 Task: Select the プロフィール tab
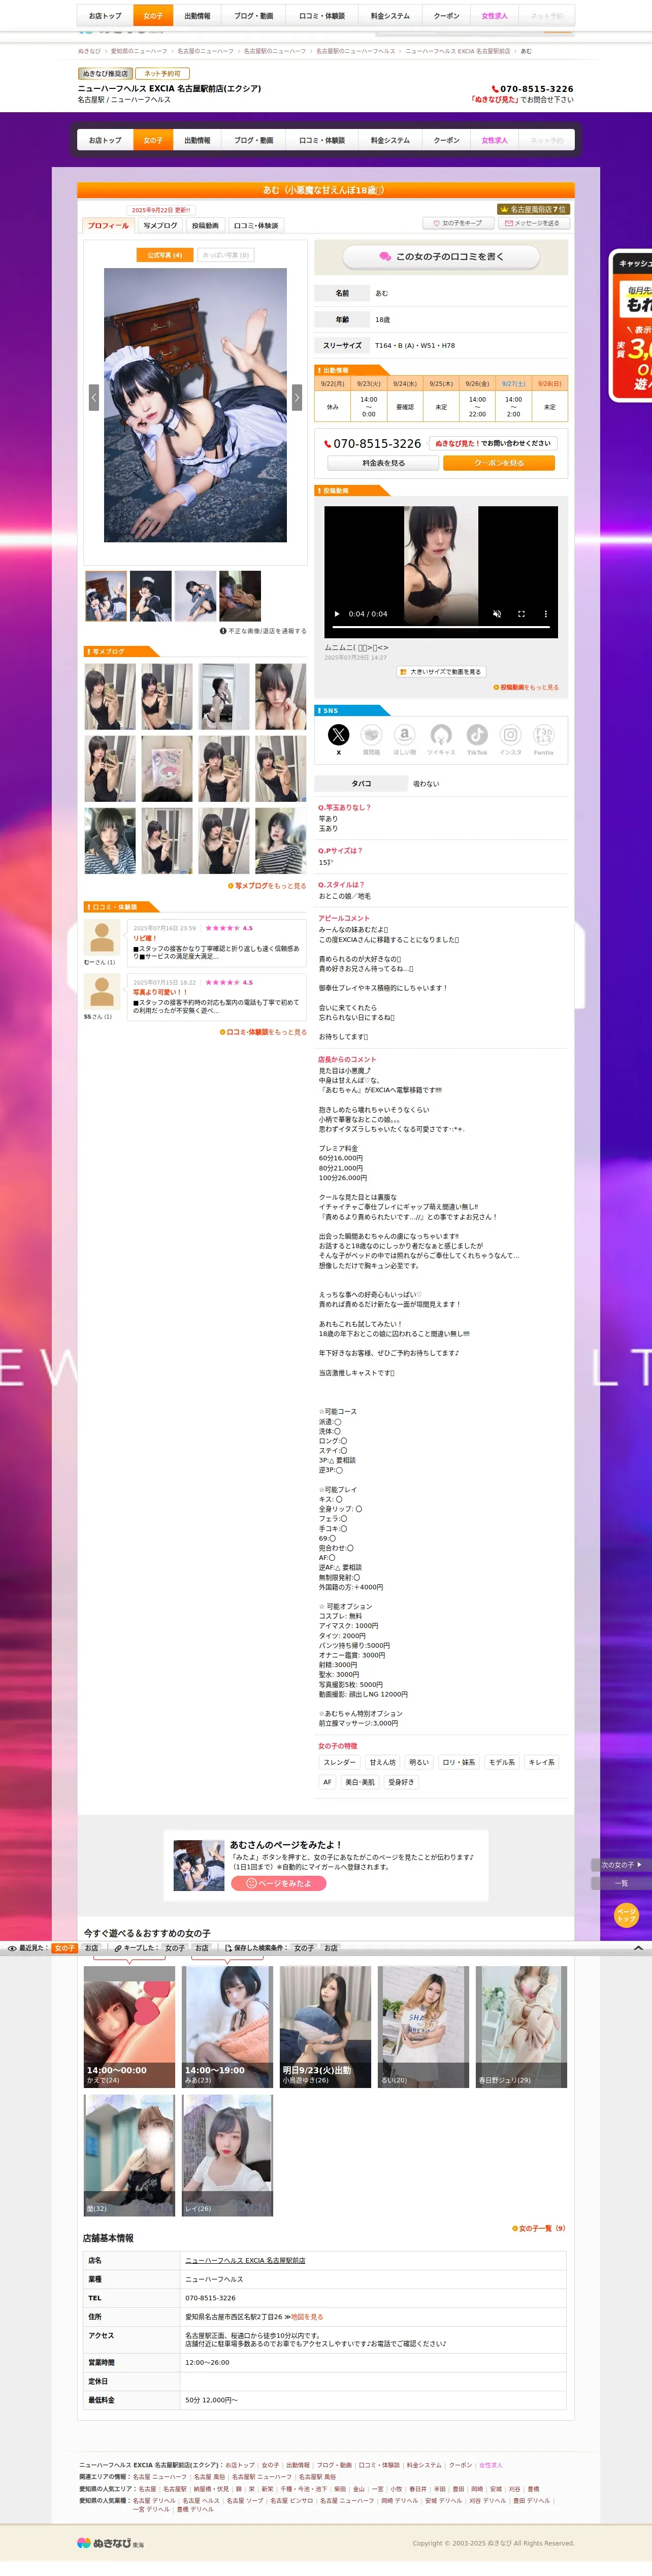click(x=108, y=226)
